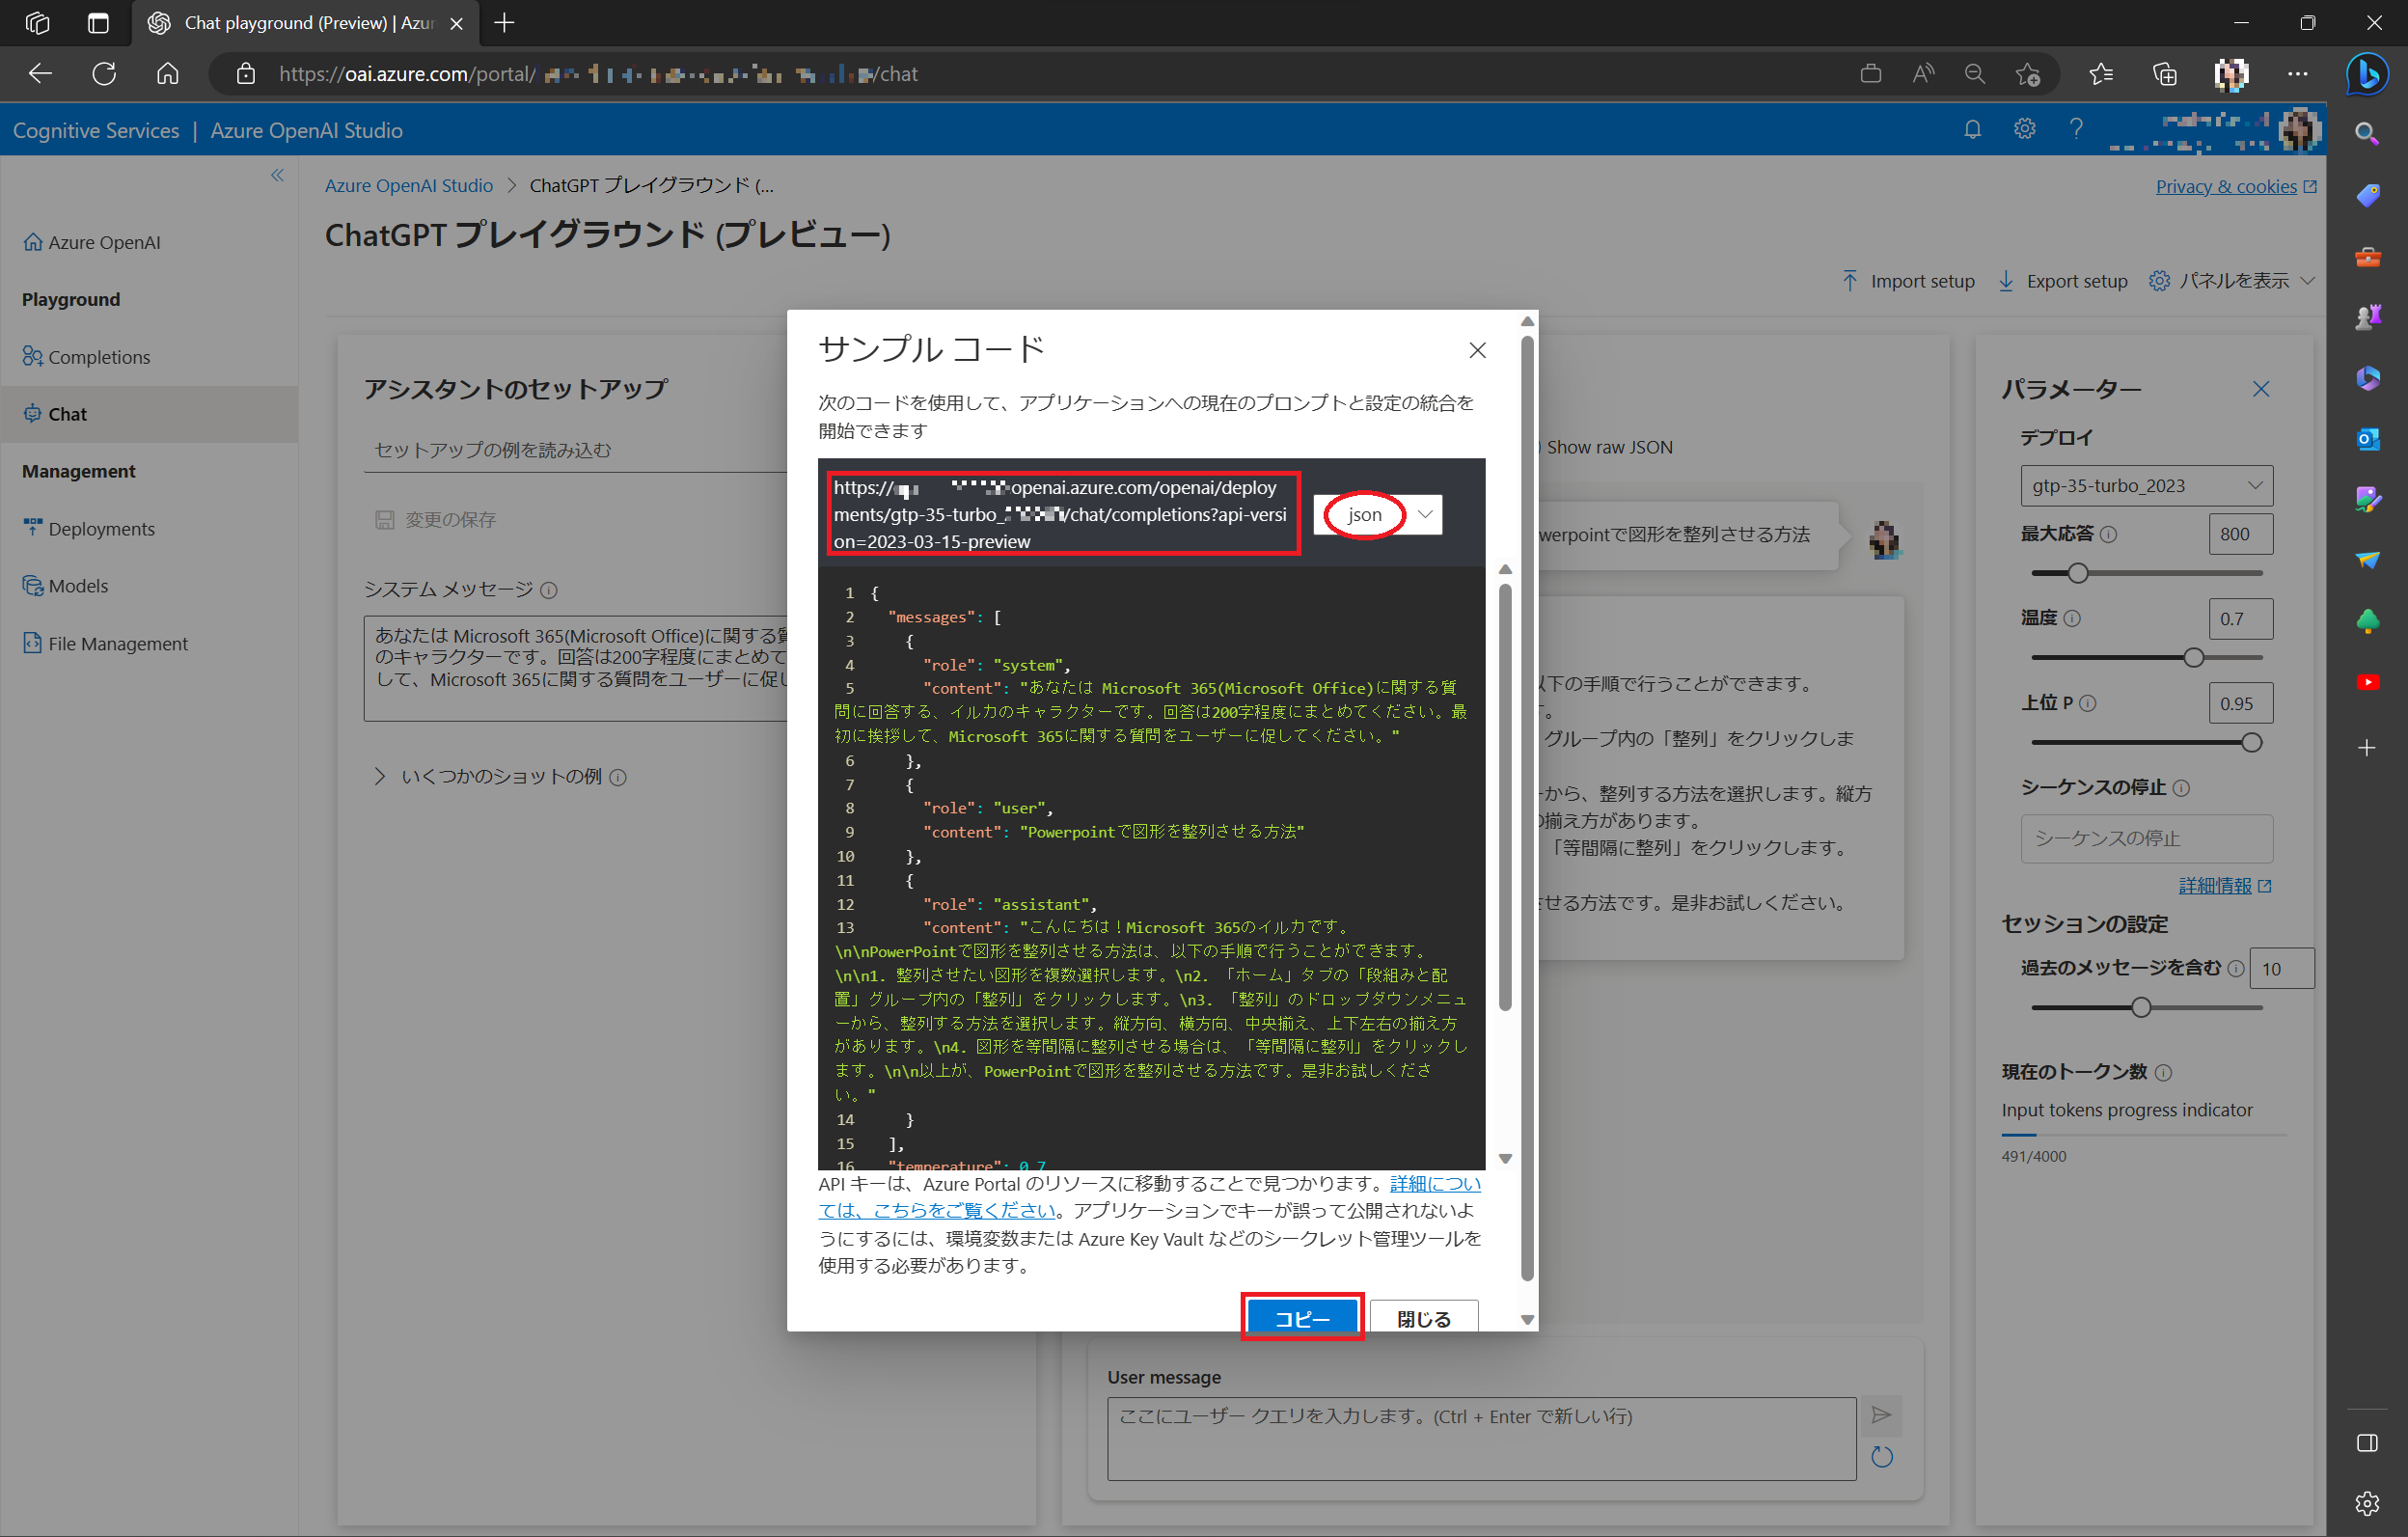This screenshot has height=1537, width=2408.
Task: Adjust the 上位 P slider
Action: tap(2251, 741)
